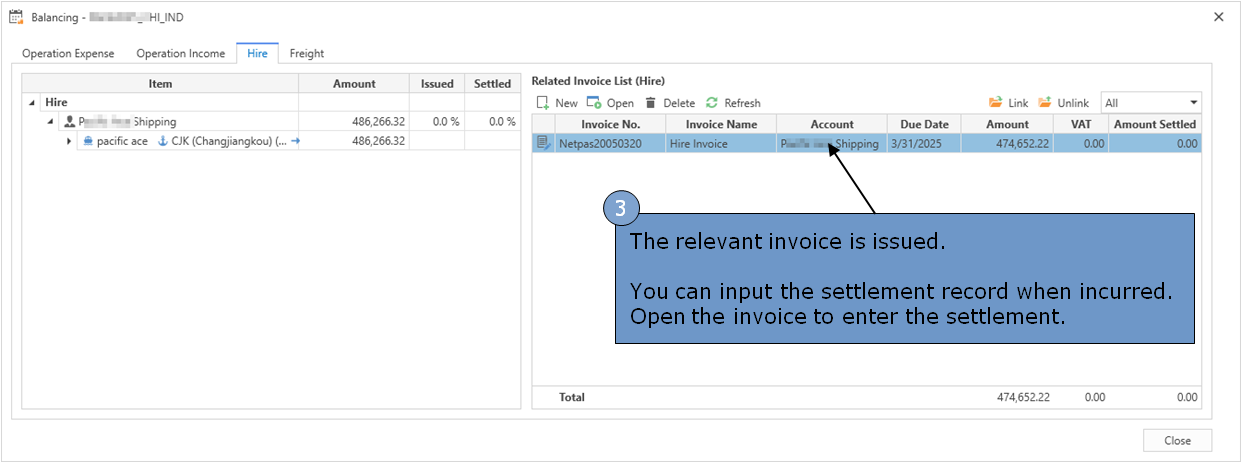Click the Unlink folder icon
The image size is (1242, 463).
point(1045,103)
